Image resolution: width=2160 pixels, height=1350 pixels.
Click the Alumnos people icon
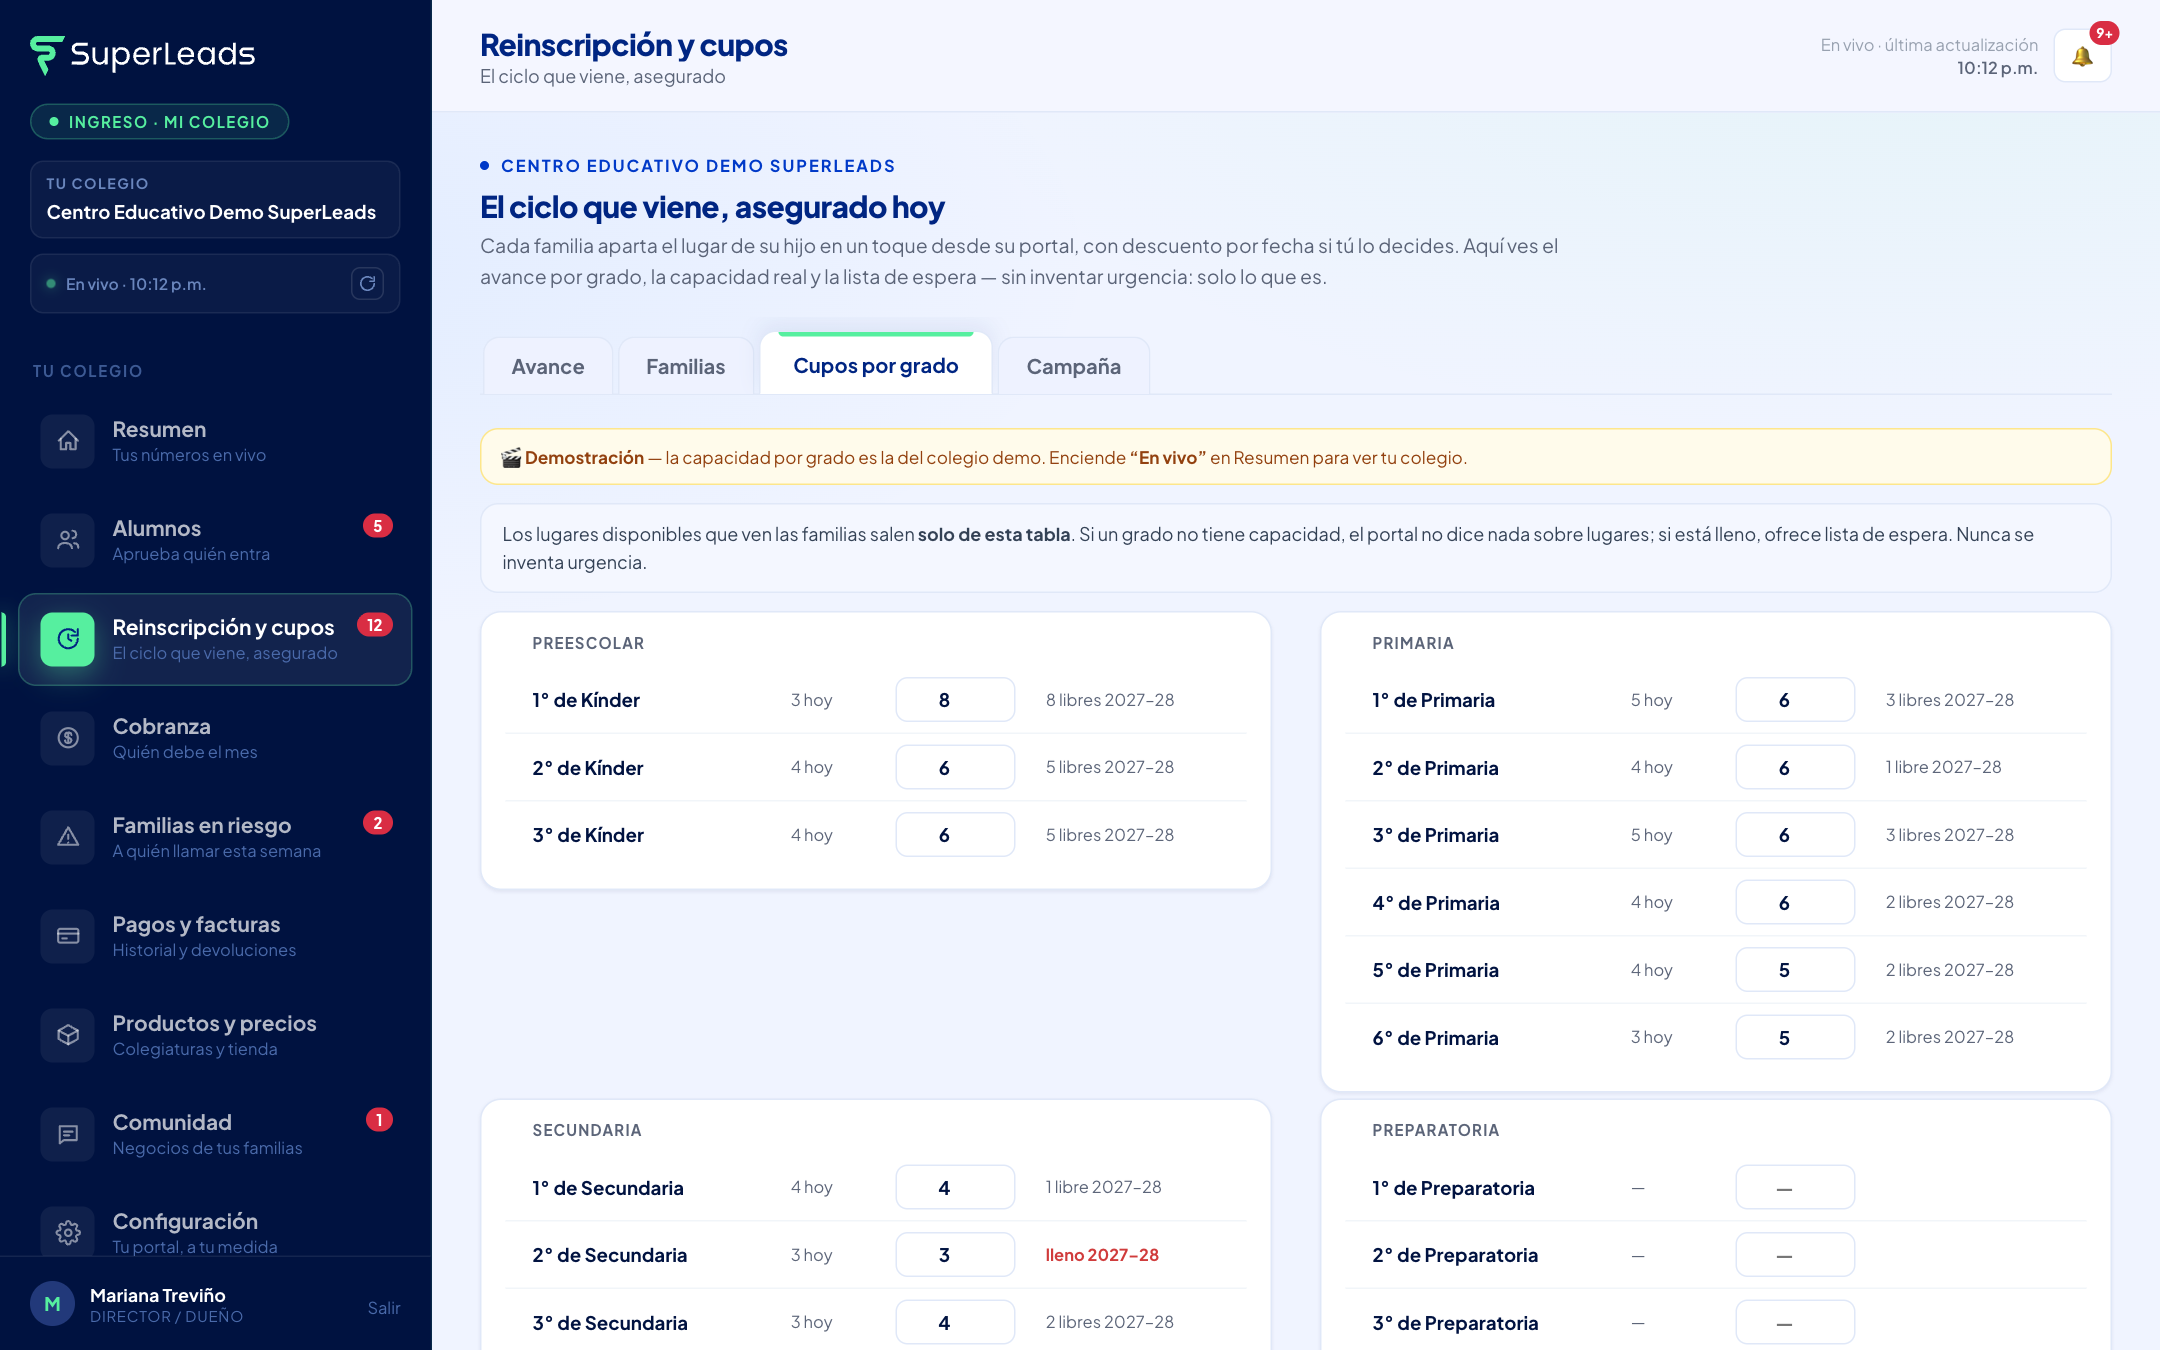(68, 540)
